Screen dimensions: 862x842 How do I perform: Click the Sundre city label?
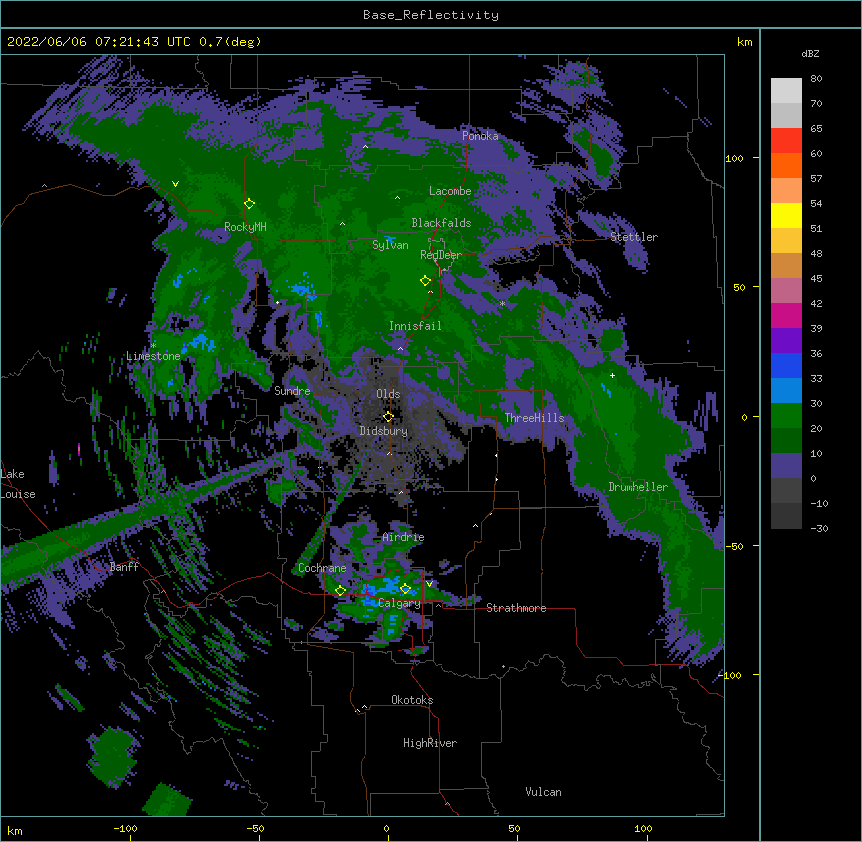tap(292, 391)
